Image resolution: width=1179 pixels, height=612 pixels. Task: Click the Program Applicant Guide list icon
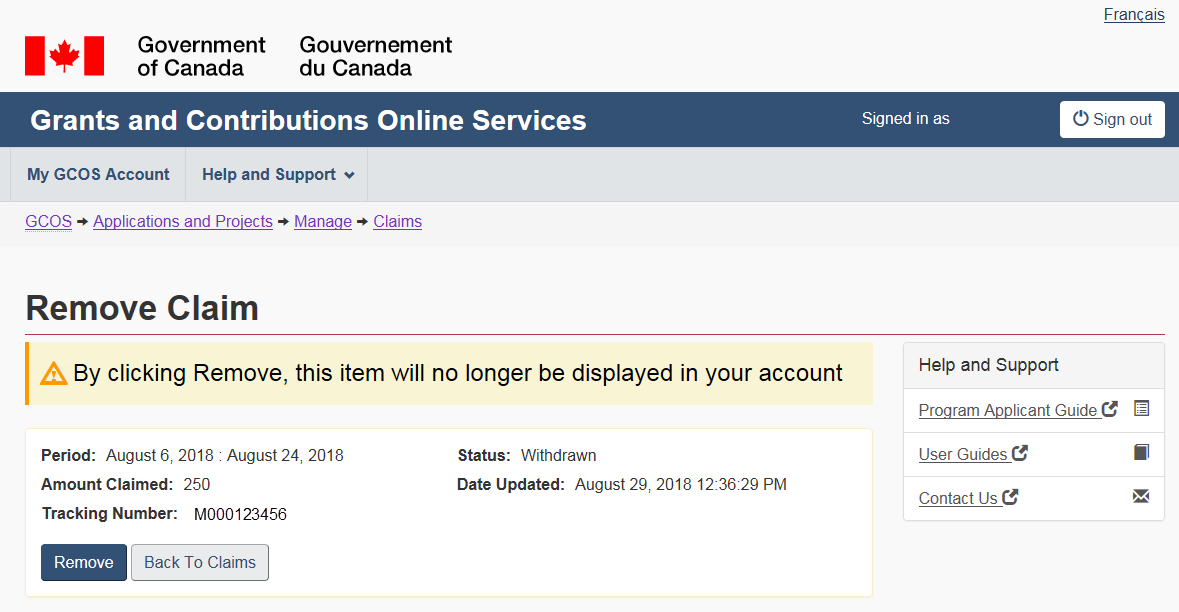1141,409
